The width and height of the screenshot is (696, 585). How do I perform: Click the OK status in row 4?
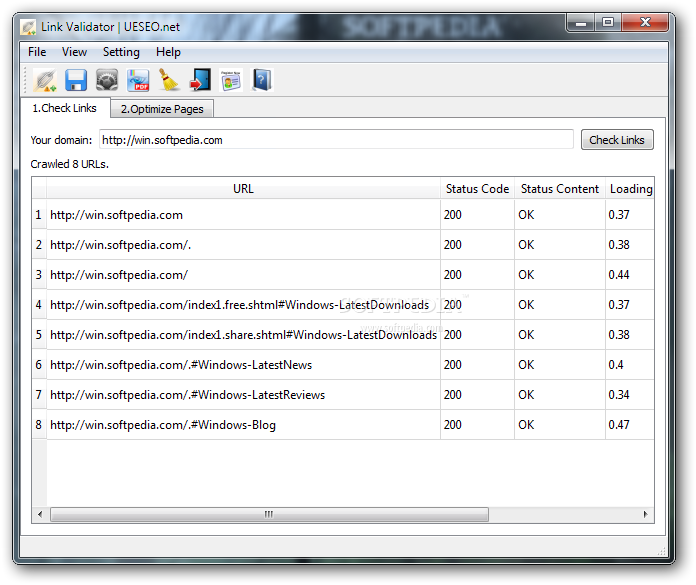click(x=560, y=305)
